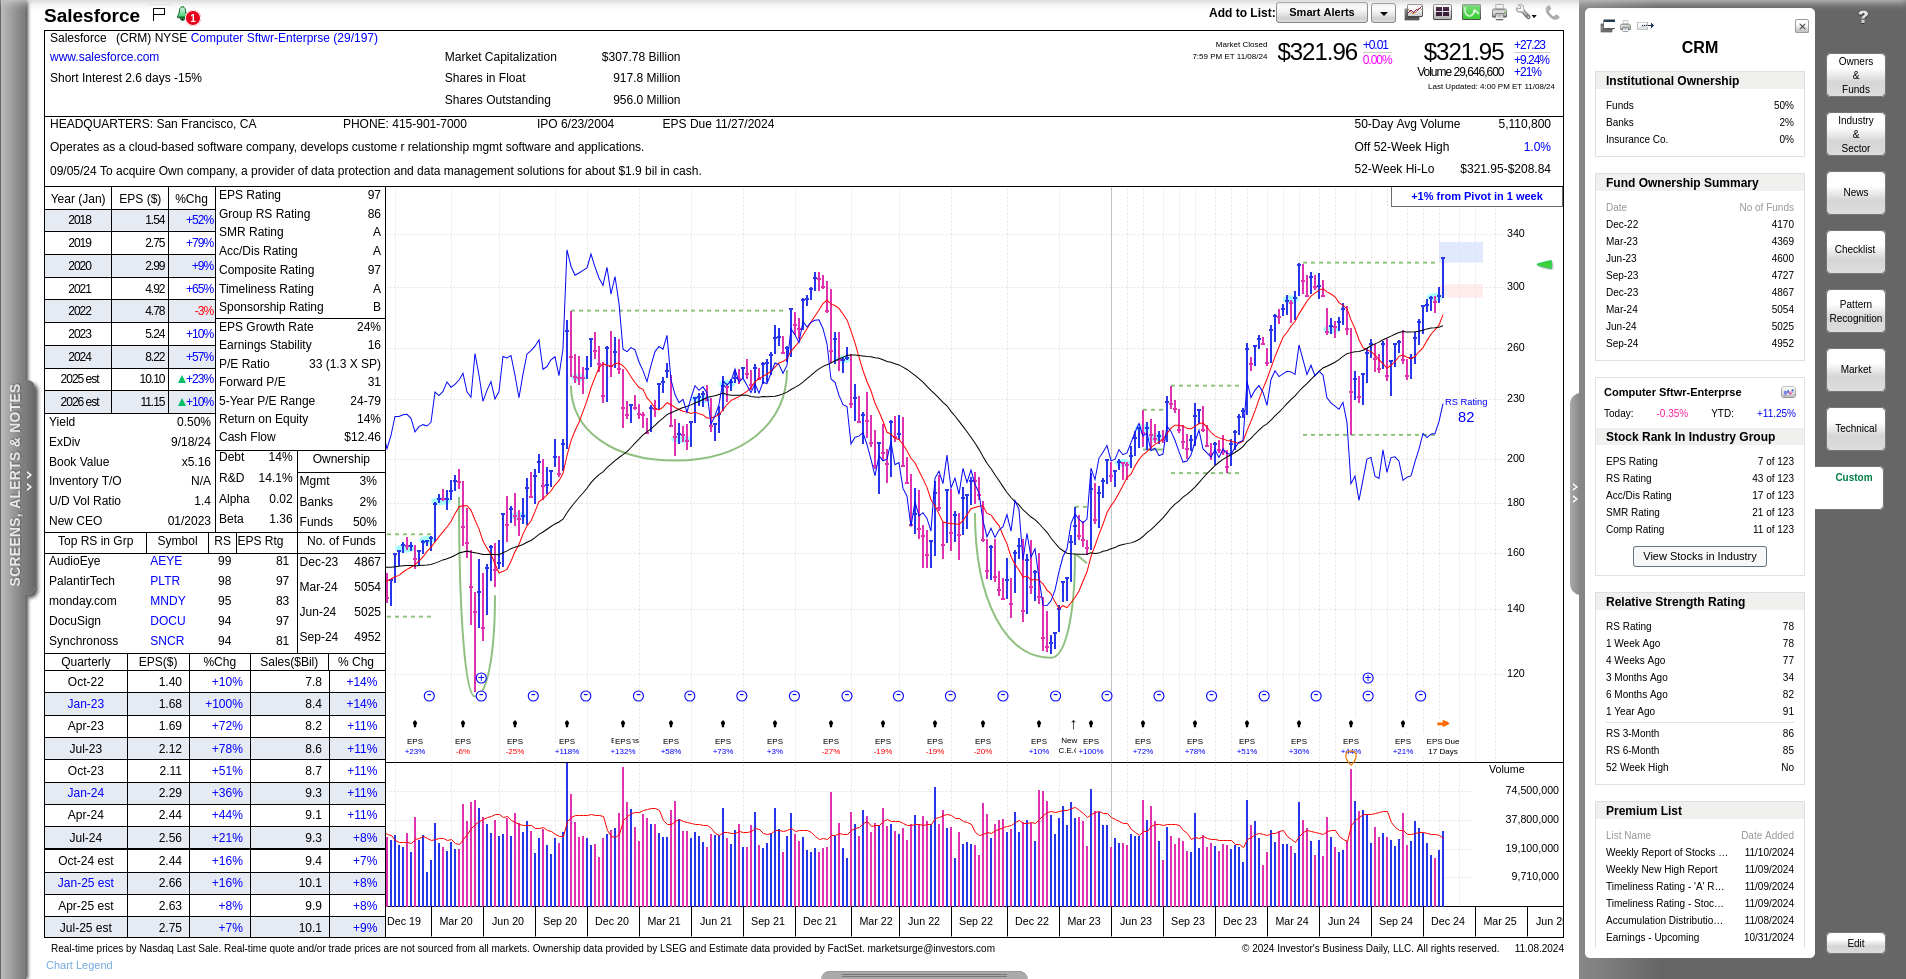This screenshot has width=1906, height=979.
Task: Open Computer Sftwr-Enterprse (29/197) industry link
Action: [x=284, y=38]
